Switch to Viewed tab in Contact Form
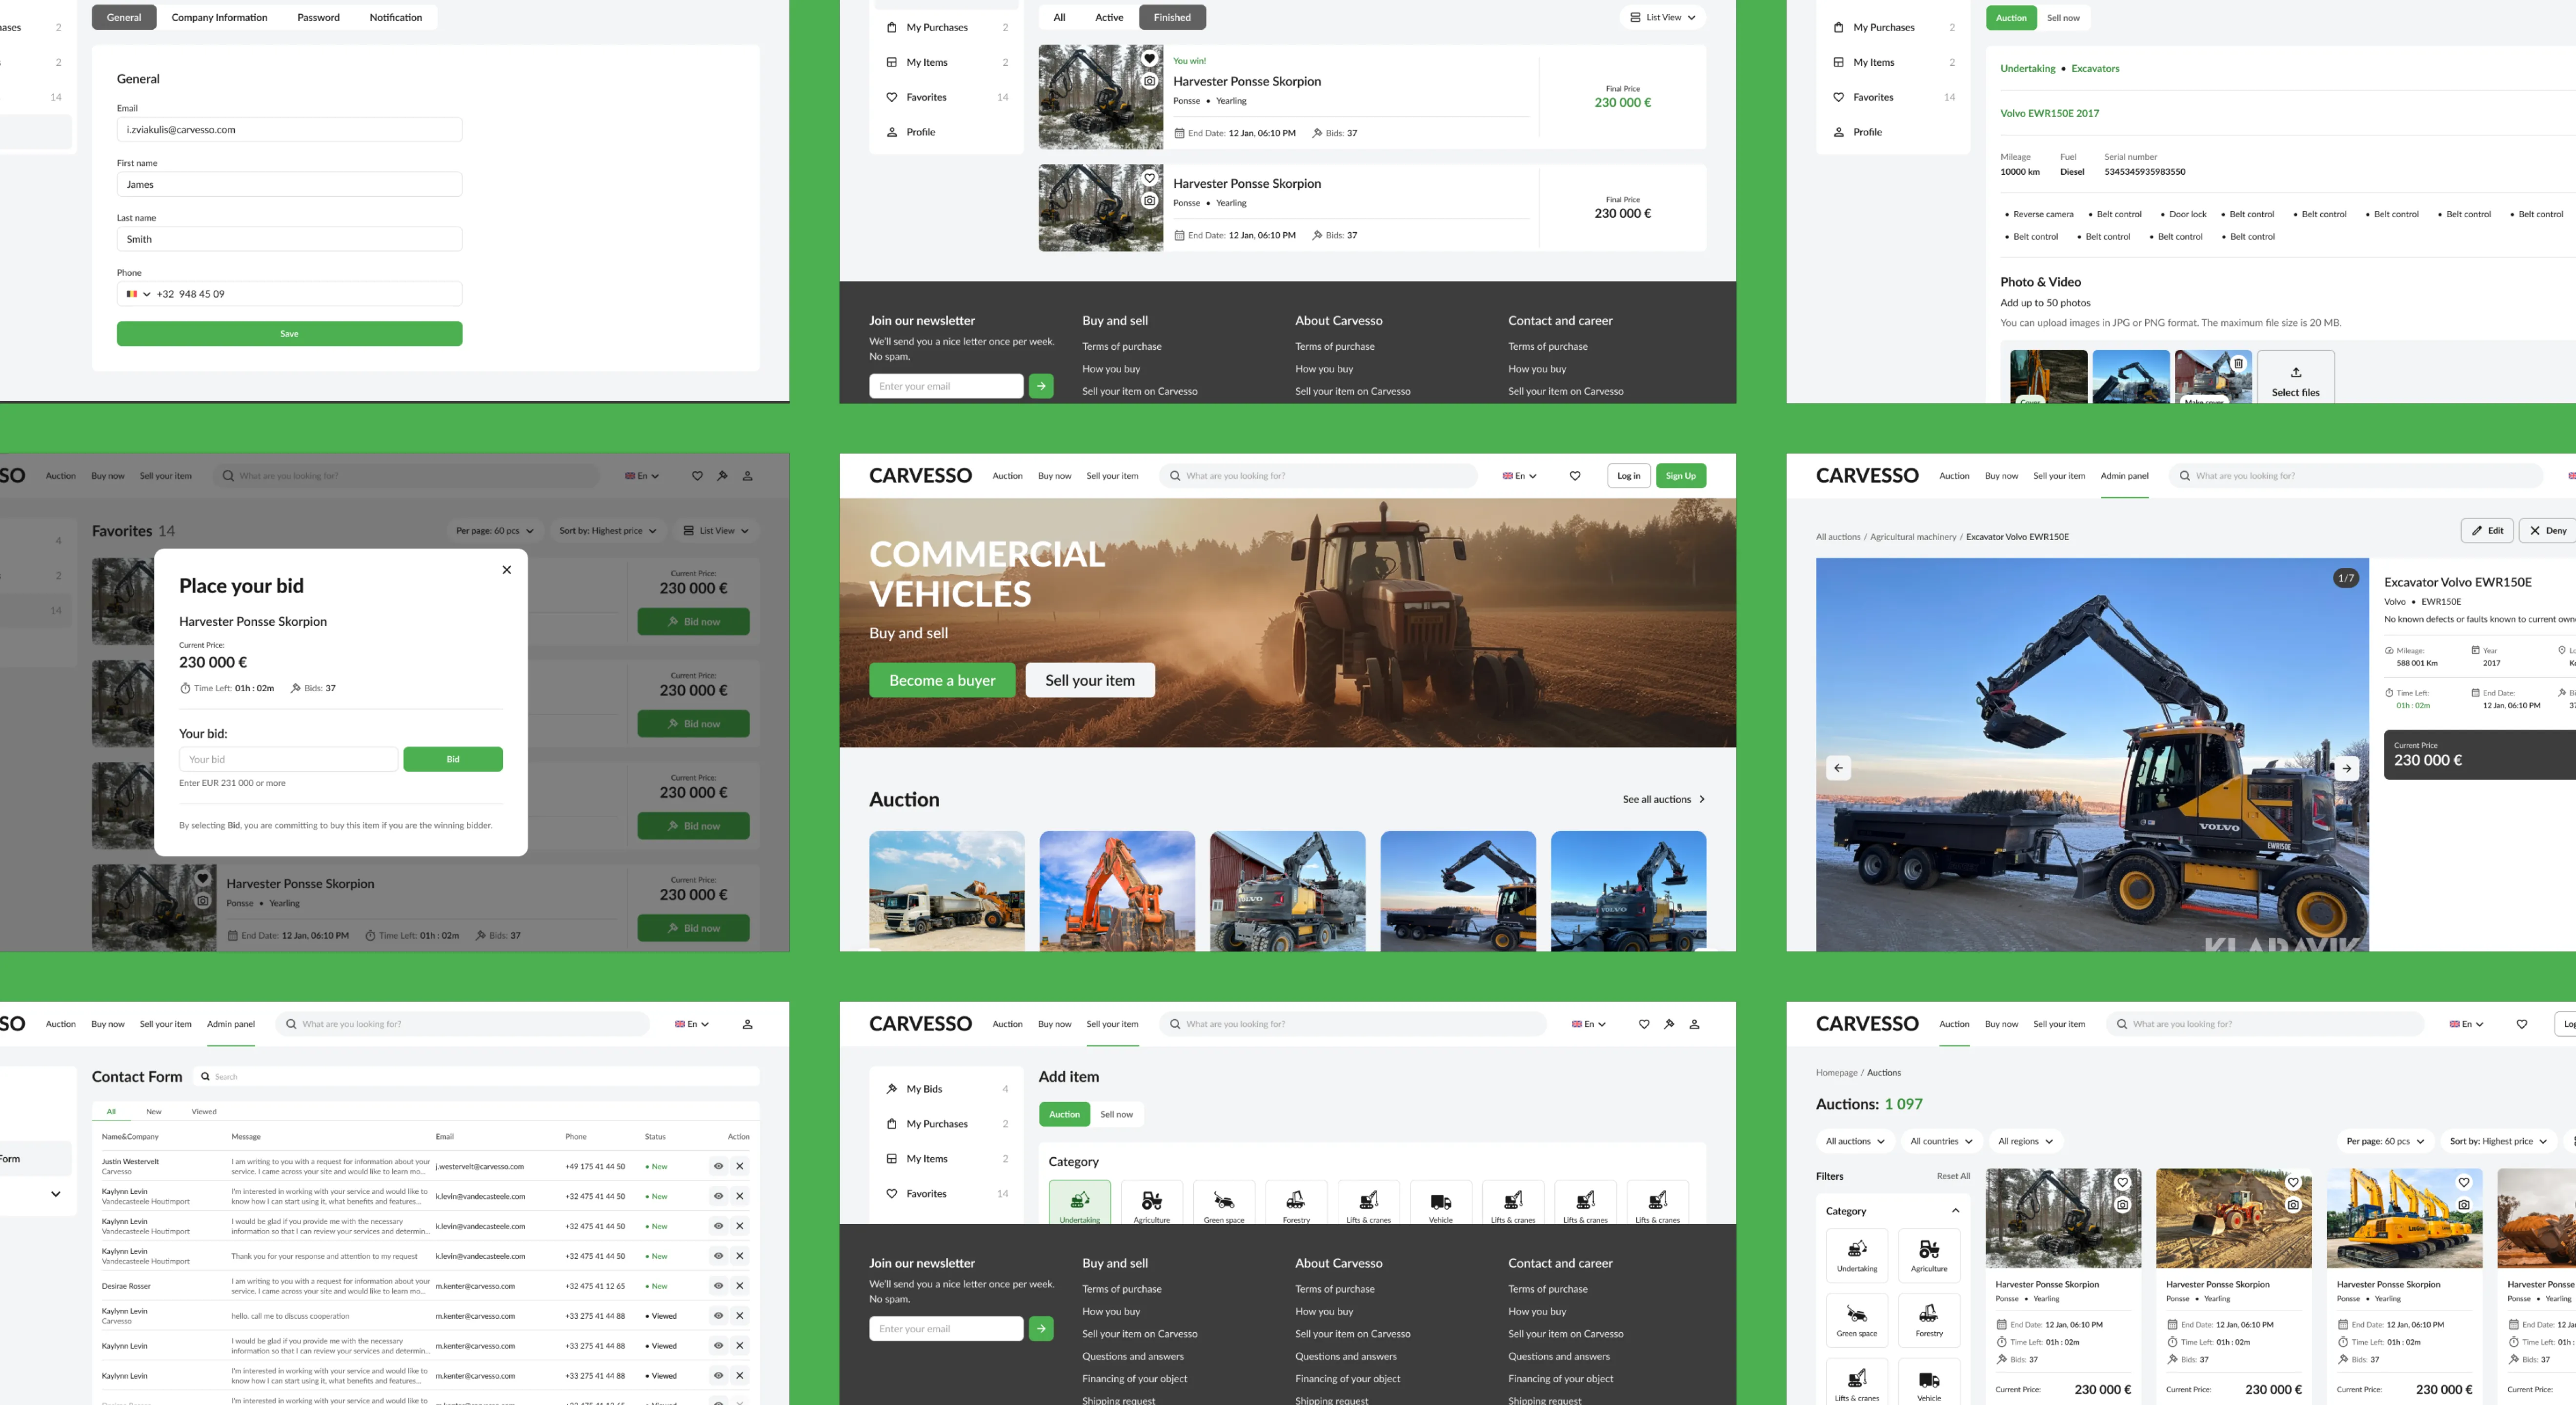Screen dimensions: 2576x1405 tap(204, 1111)
